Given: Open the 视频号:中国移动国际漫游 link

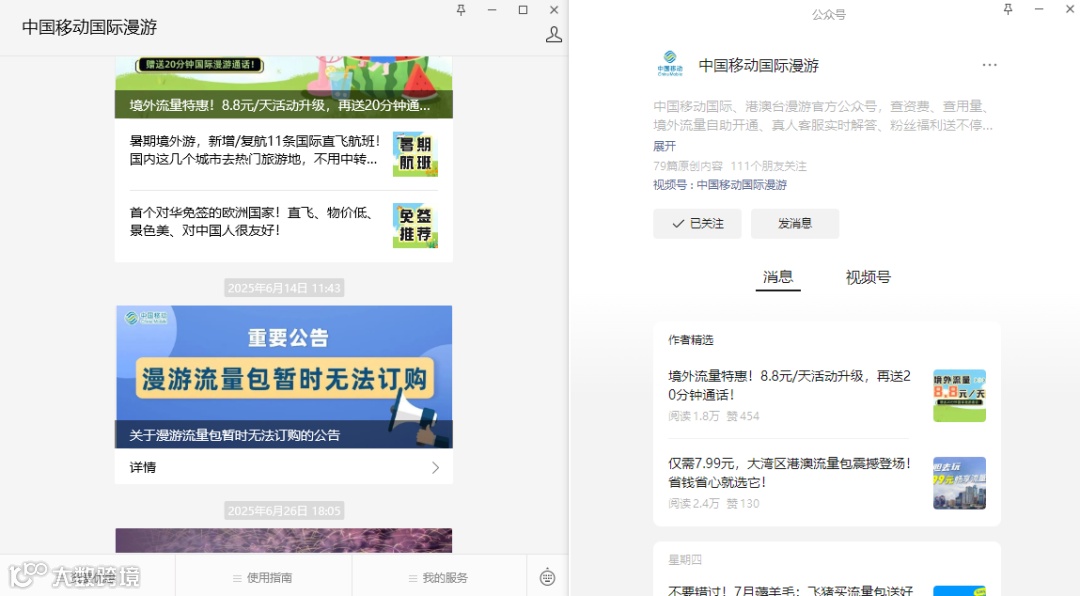Looking at the screenshot, I should 720,185.
